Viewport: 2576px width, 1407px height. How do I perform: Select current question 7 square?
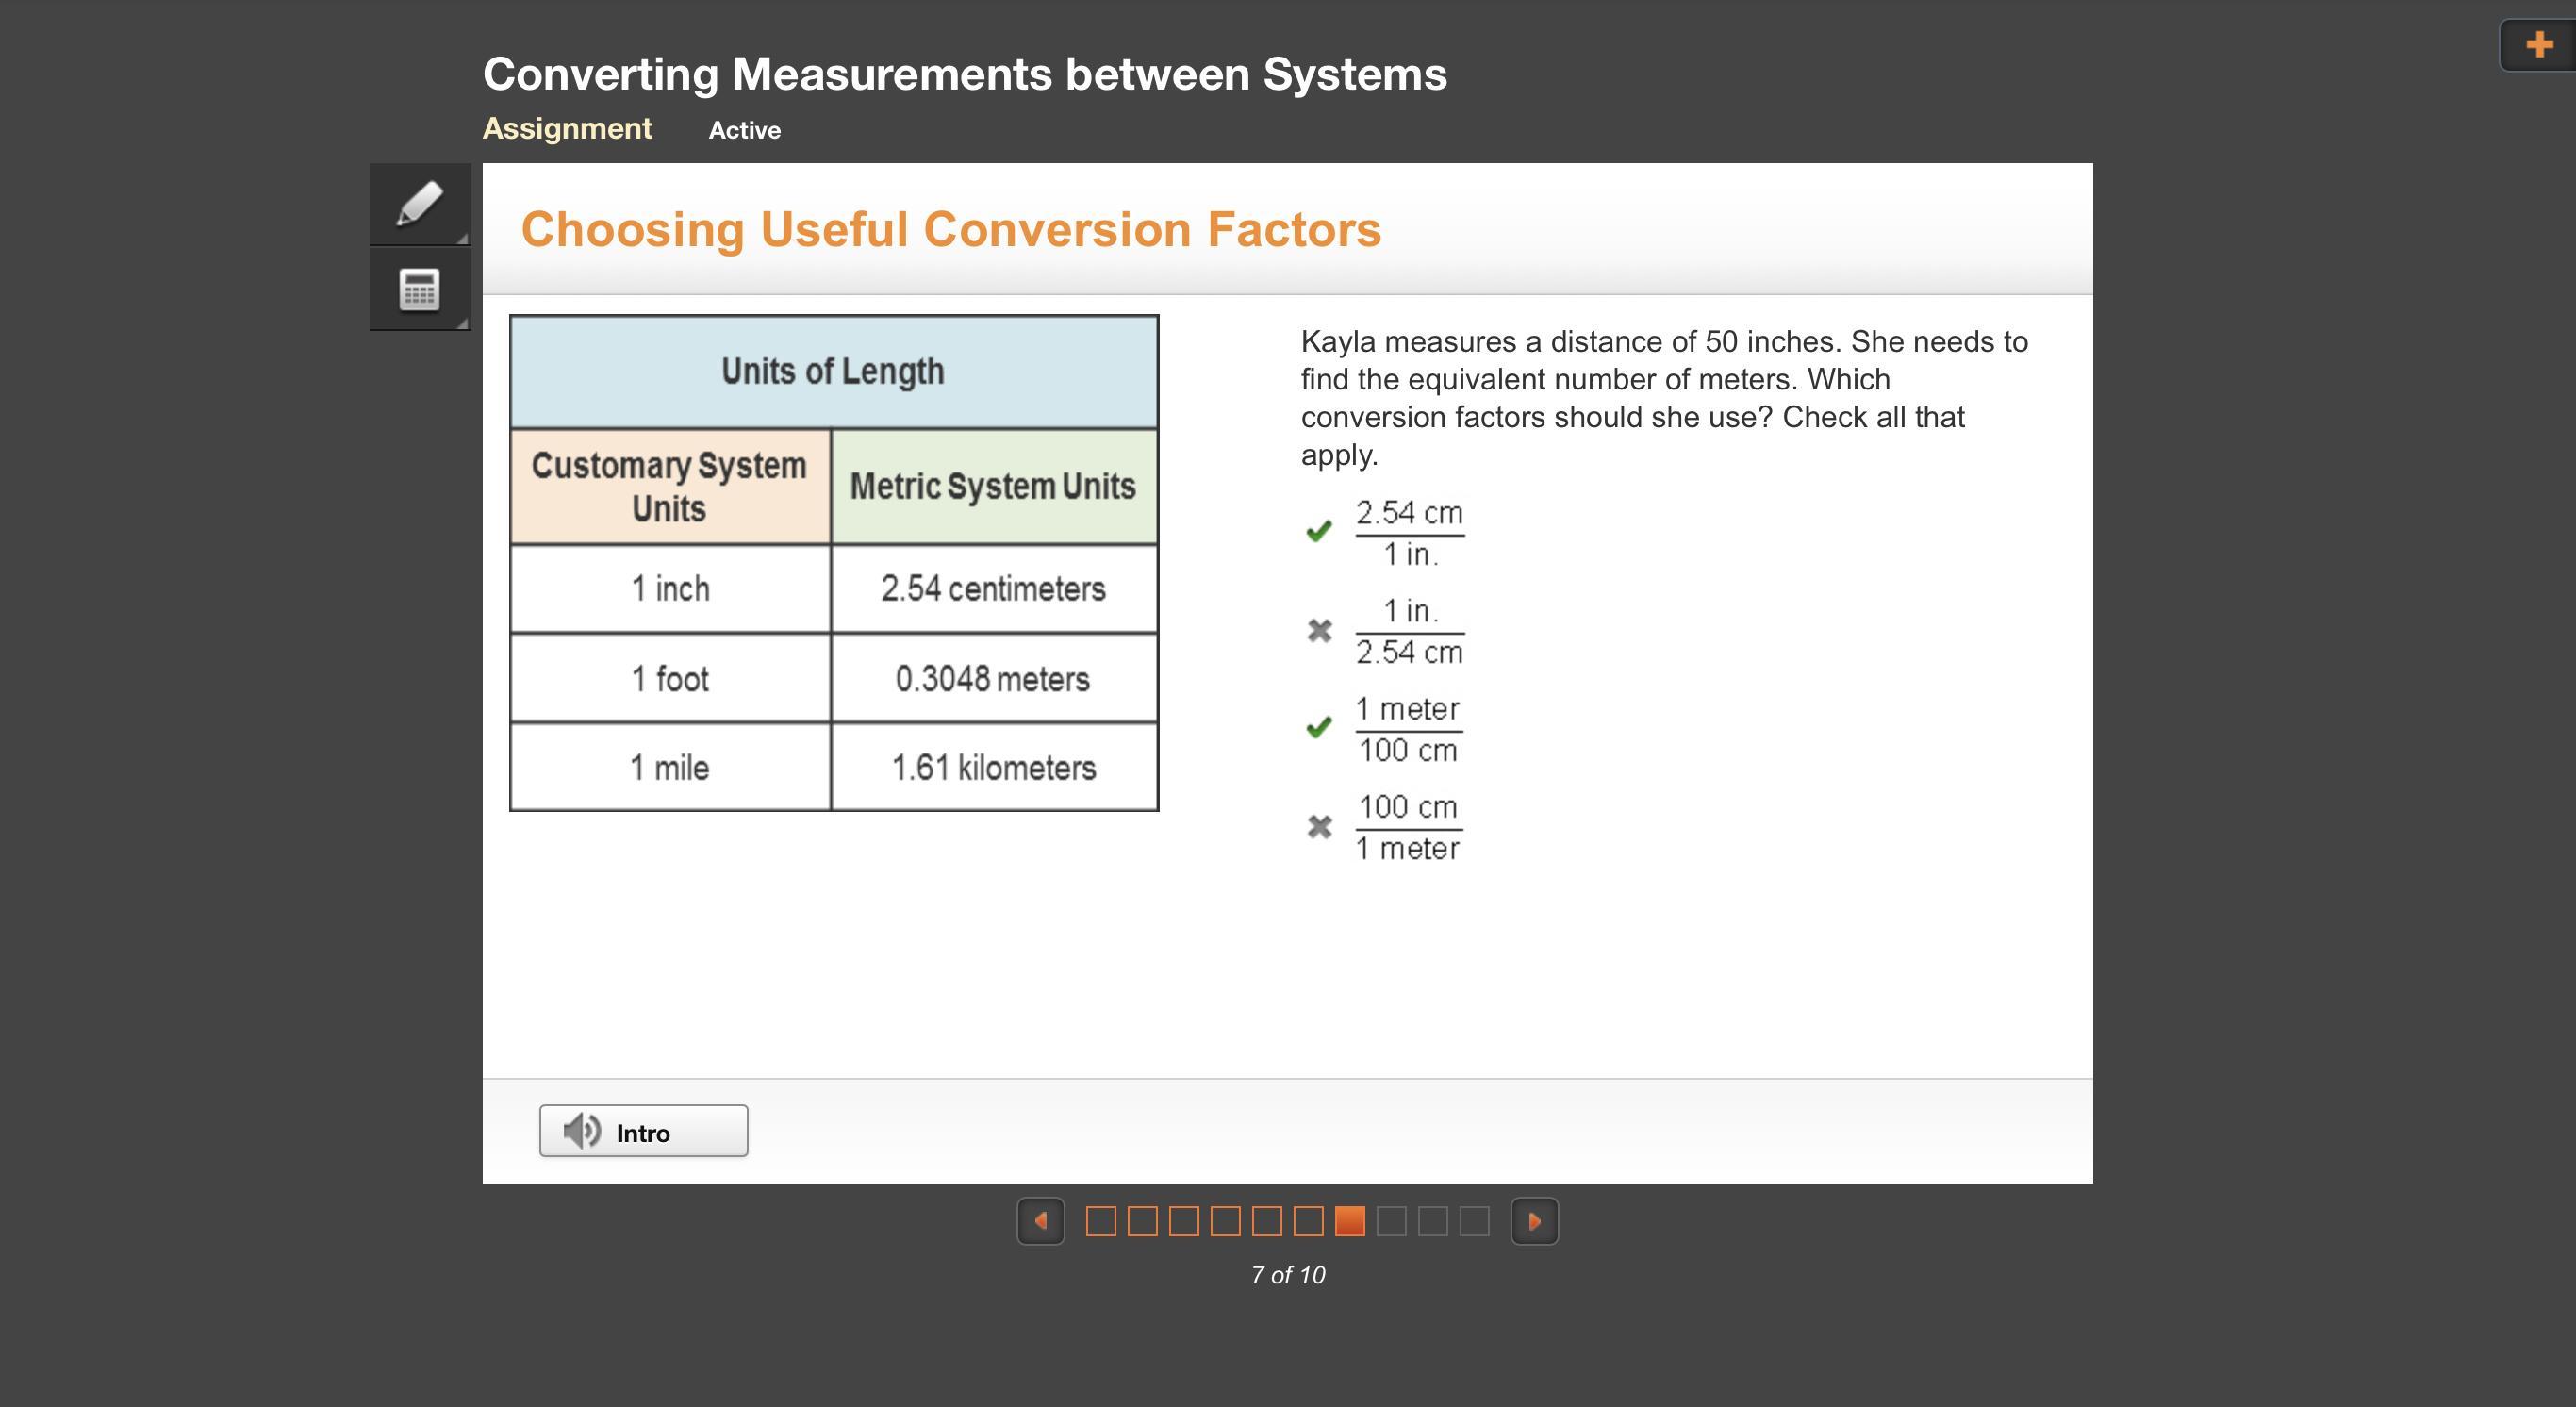pos(1349,1221)
